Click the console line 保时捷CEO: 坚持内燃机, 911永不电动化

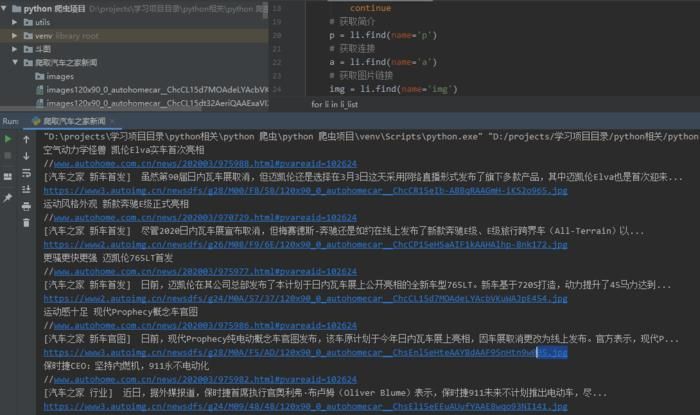click(126, 366)
